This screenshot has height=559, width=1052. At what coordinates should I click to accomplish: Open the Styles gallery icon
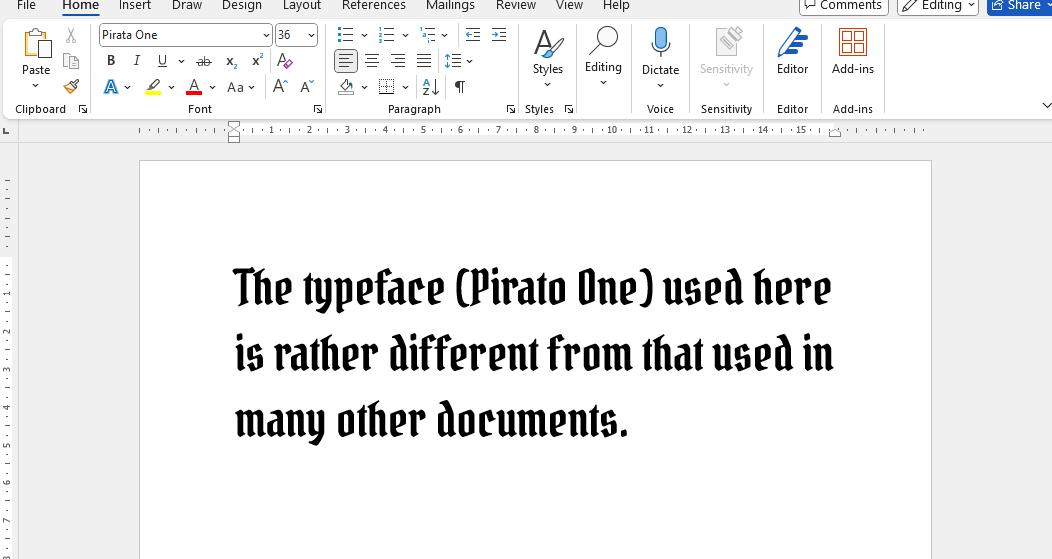click(548, 44)
